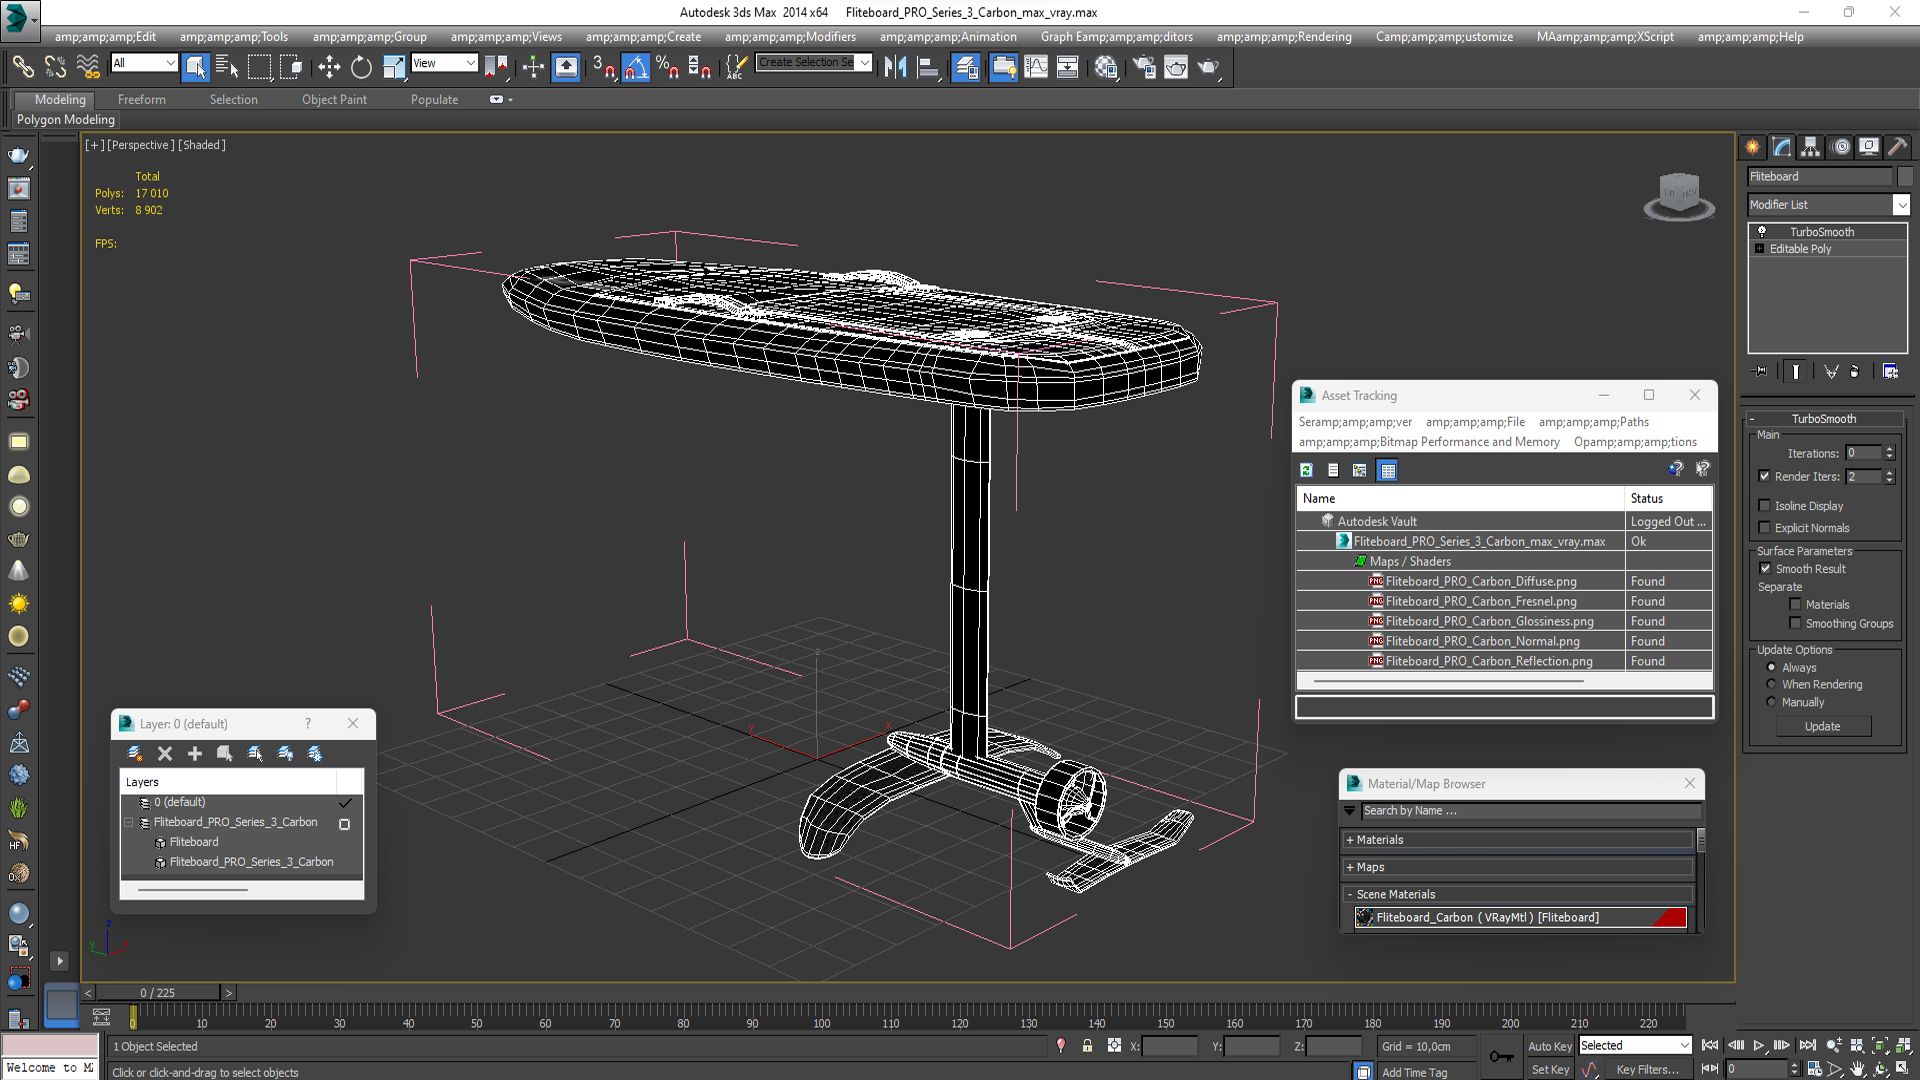The height and width of the screenshot is (1080, 1920).
Task: Toggle the Percent Snap icon
Action: point(667,67)
